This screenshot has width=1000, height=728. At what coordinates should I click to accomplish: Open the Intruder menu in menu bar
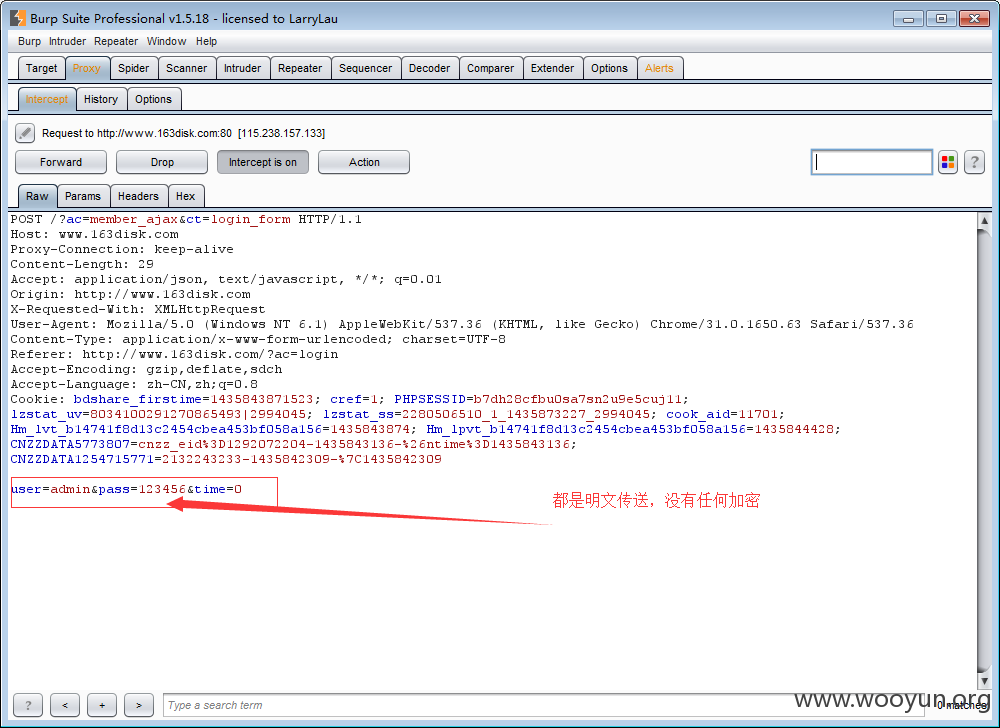pos(67,41)
